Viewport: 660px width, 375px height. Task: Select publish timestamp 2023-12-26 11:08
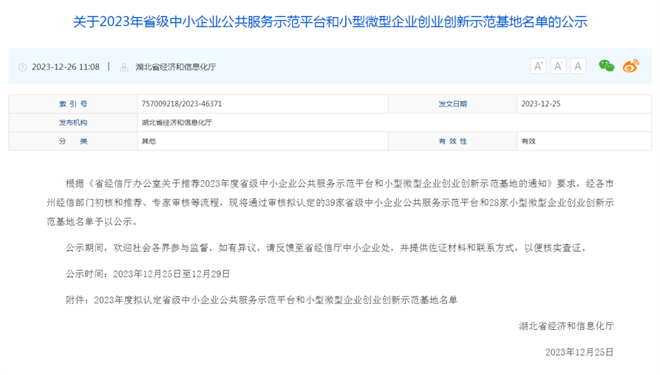(x=66, y=67)
